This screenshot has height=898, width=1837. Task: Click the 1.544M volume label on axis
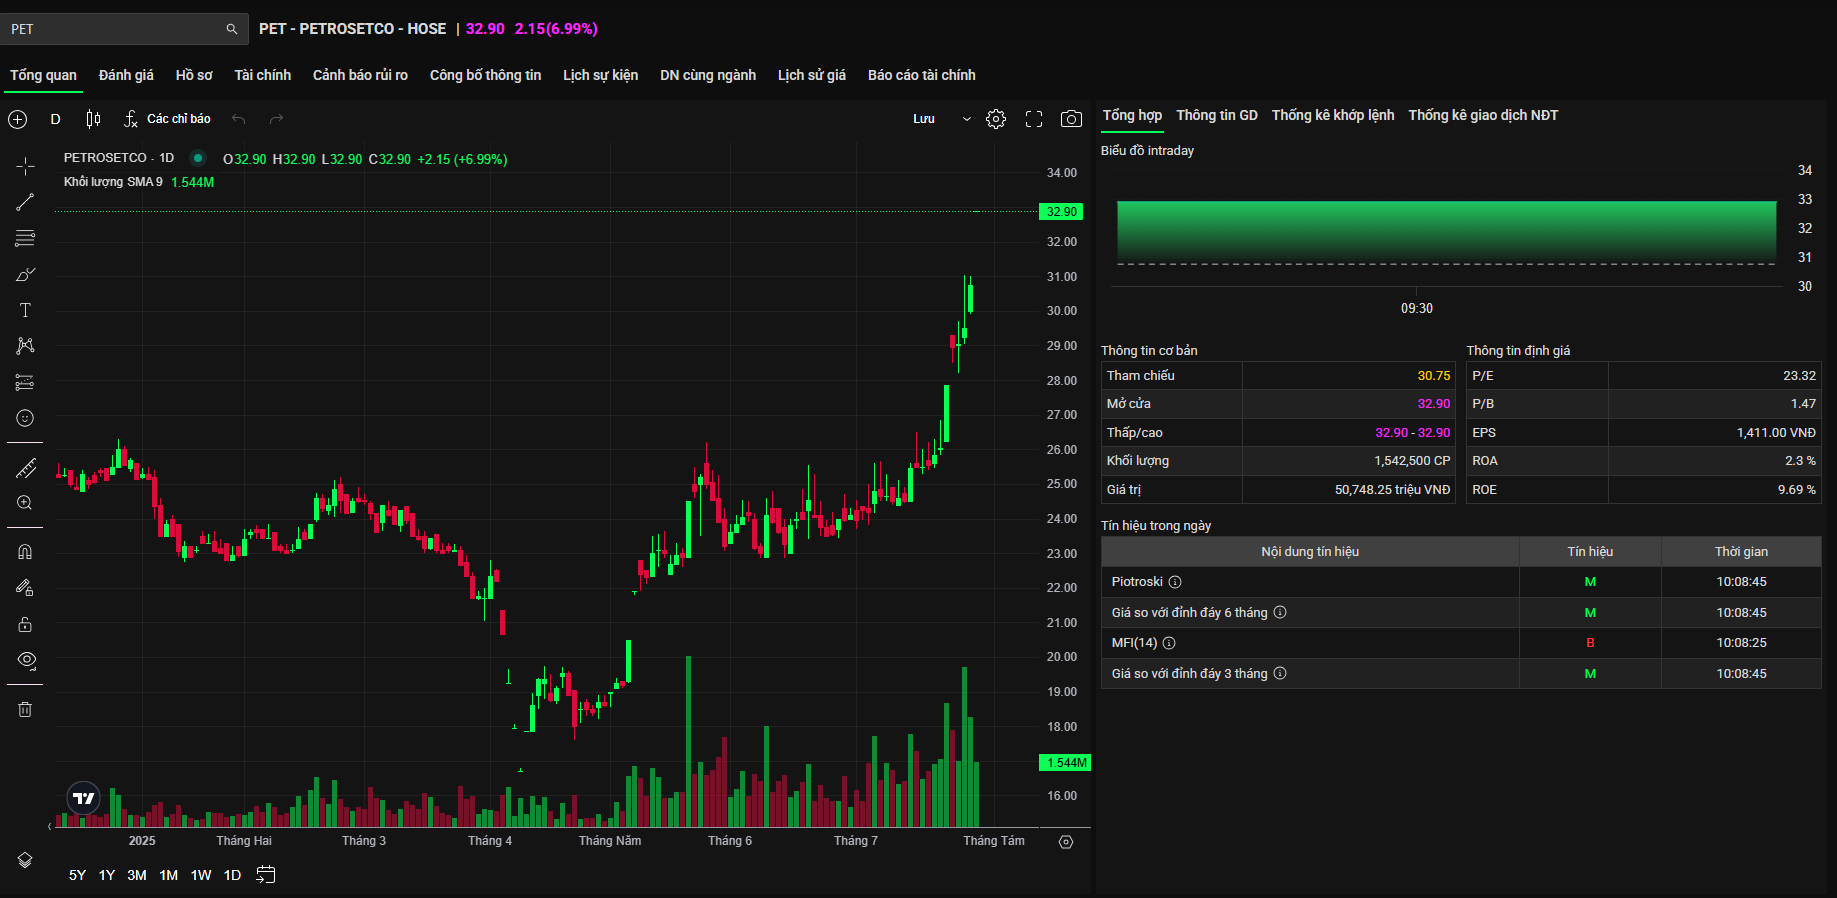[1066, 763]
